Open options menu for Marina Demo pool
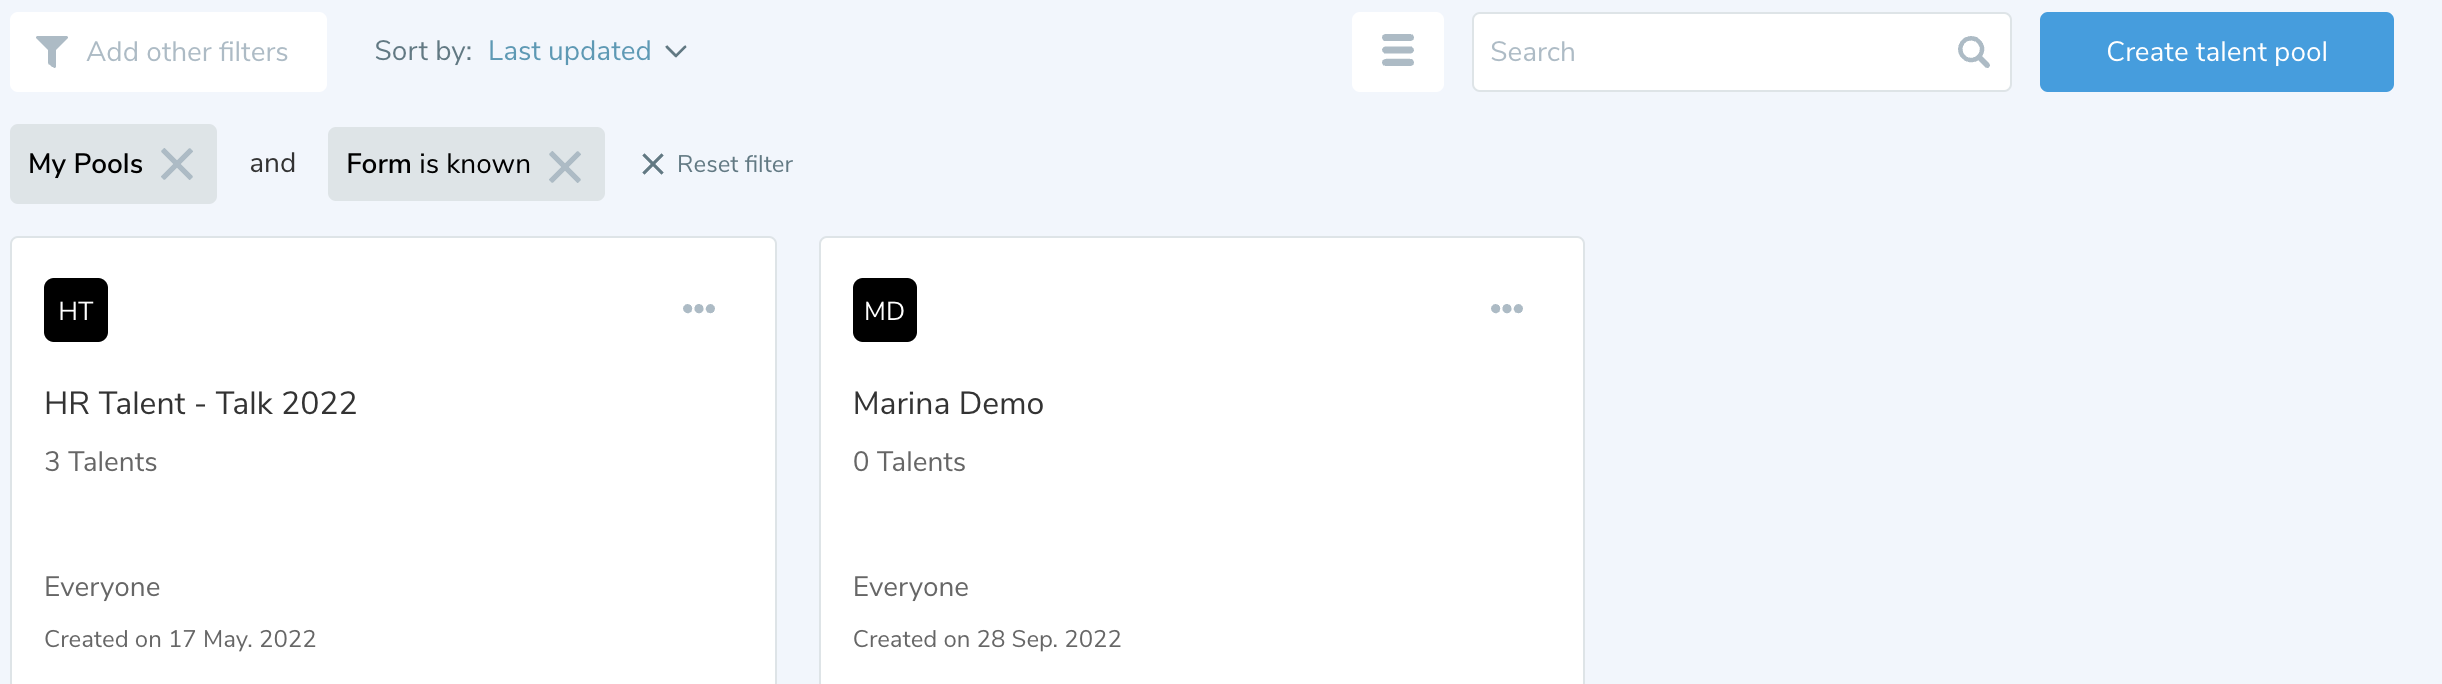Image resolution: width=2442 pixels, height=684 pixels. [x=1506, y=309]
